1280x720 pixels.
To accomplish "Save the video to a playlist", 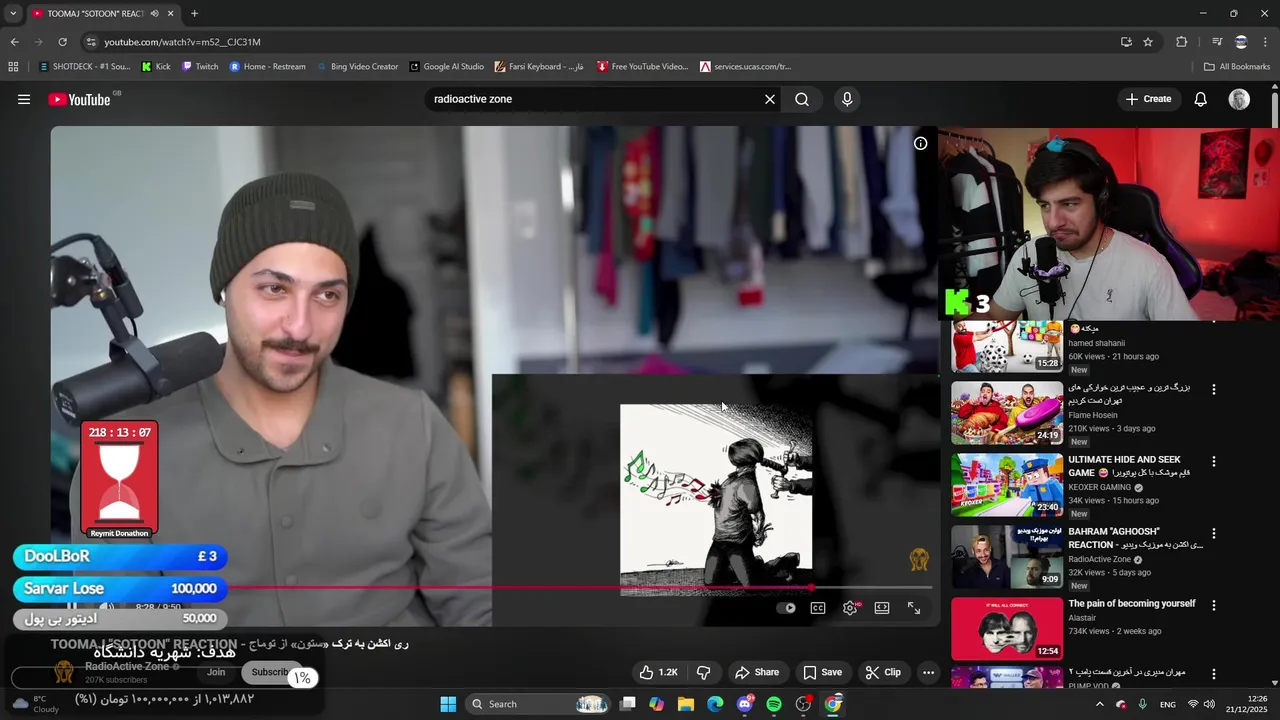I will click(823, 673).
